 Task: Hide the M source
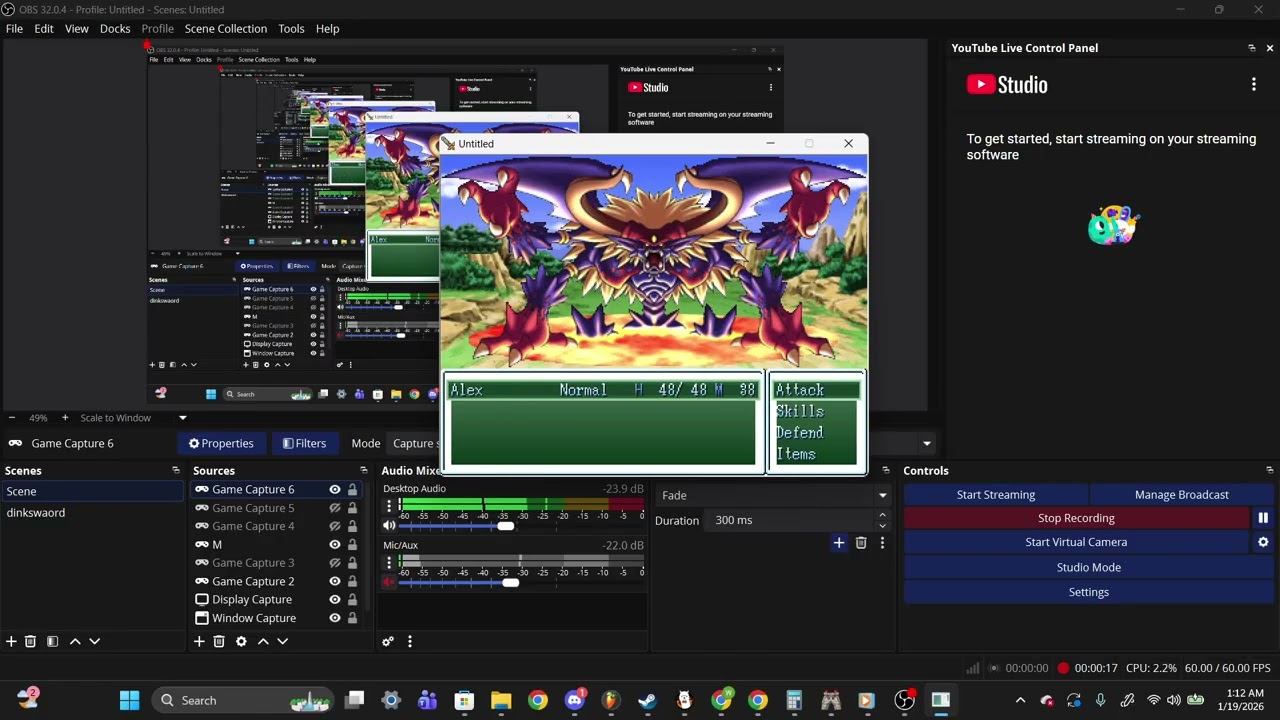pyautogui.click(x=335, y=545)
